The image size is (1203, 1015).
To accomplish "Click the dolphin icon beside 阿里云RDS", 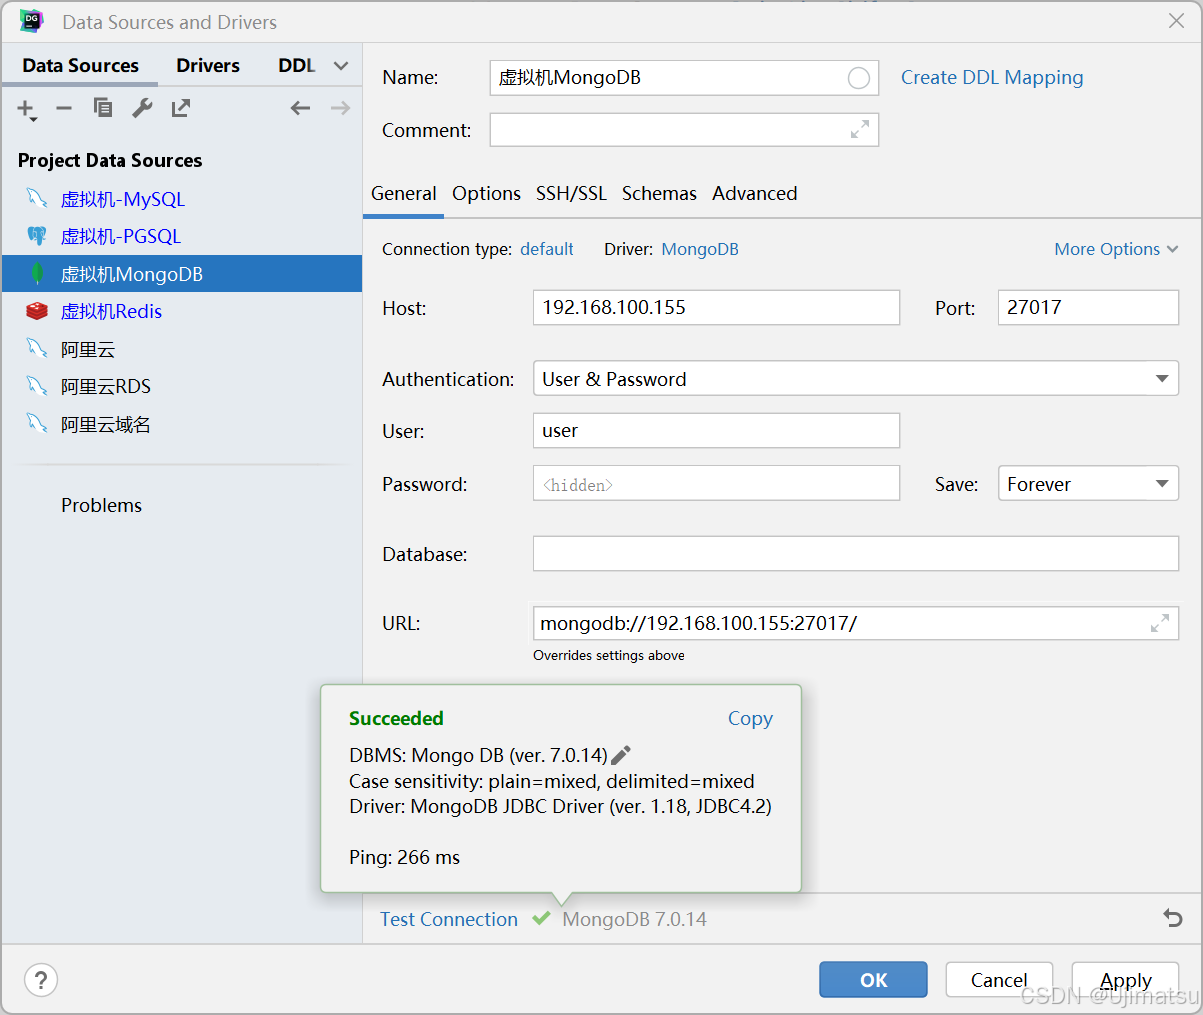I will [37, 386].
